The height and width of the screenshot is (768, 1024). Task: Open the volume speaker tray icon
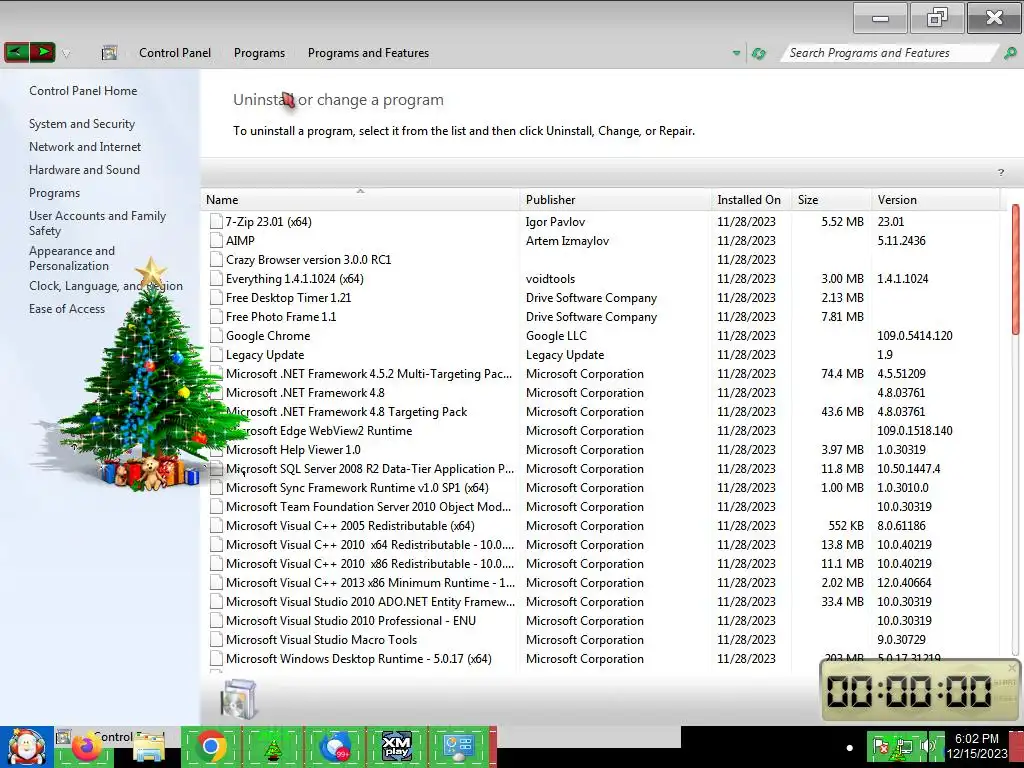click(x=927, y=746)
